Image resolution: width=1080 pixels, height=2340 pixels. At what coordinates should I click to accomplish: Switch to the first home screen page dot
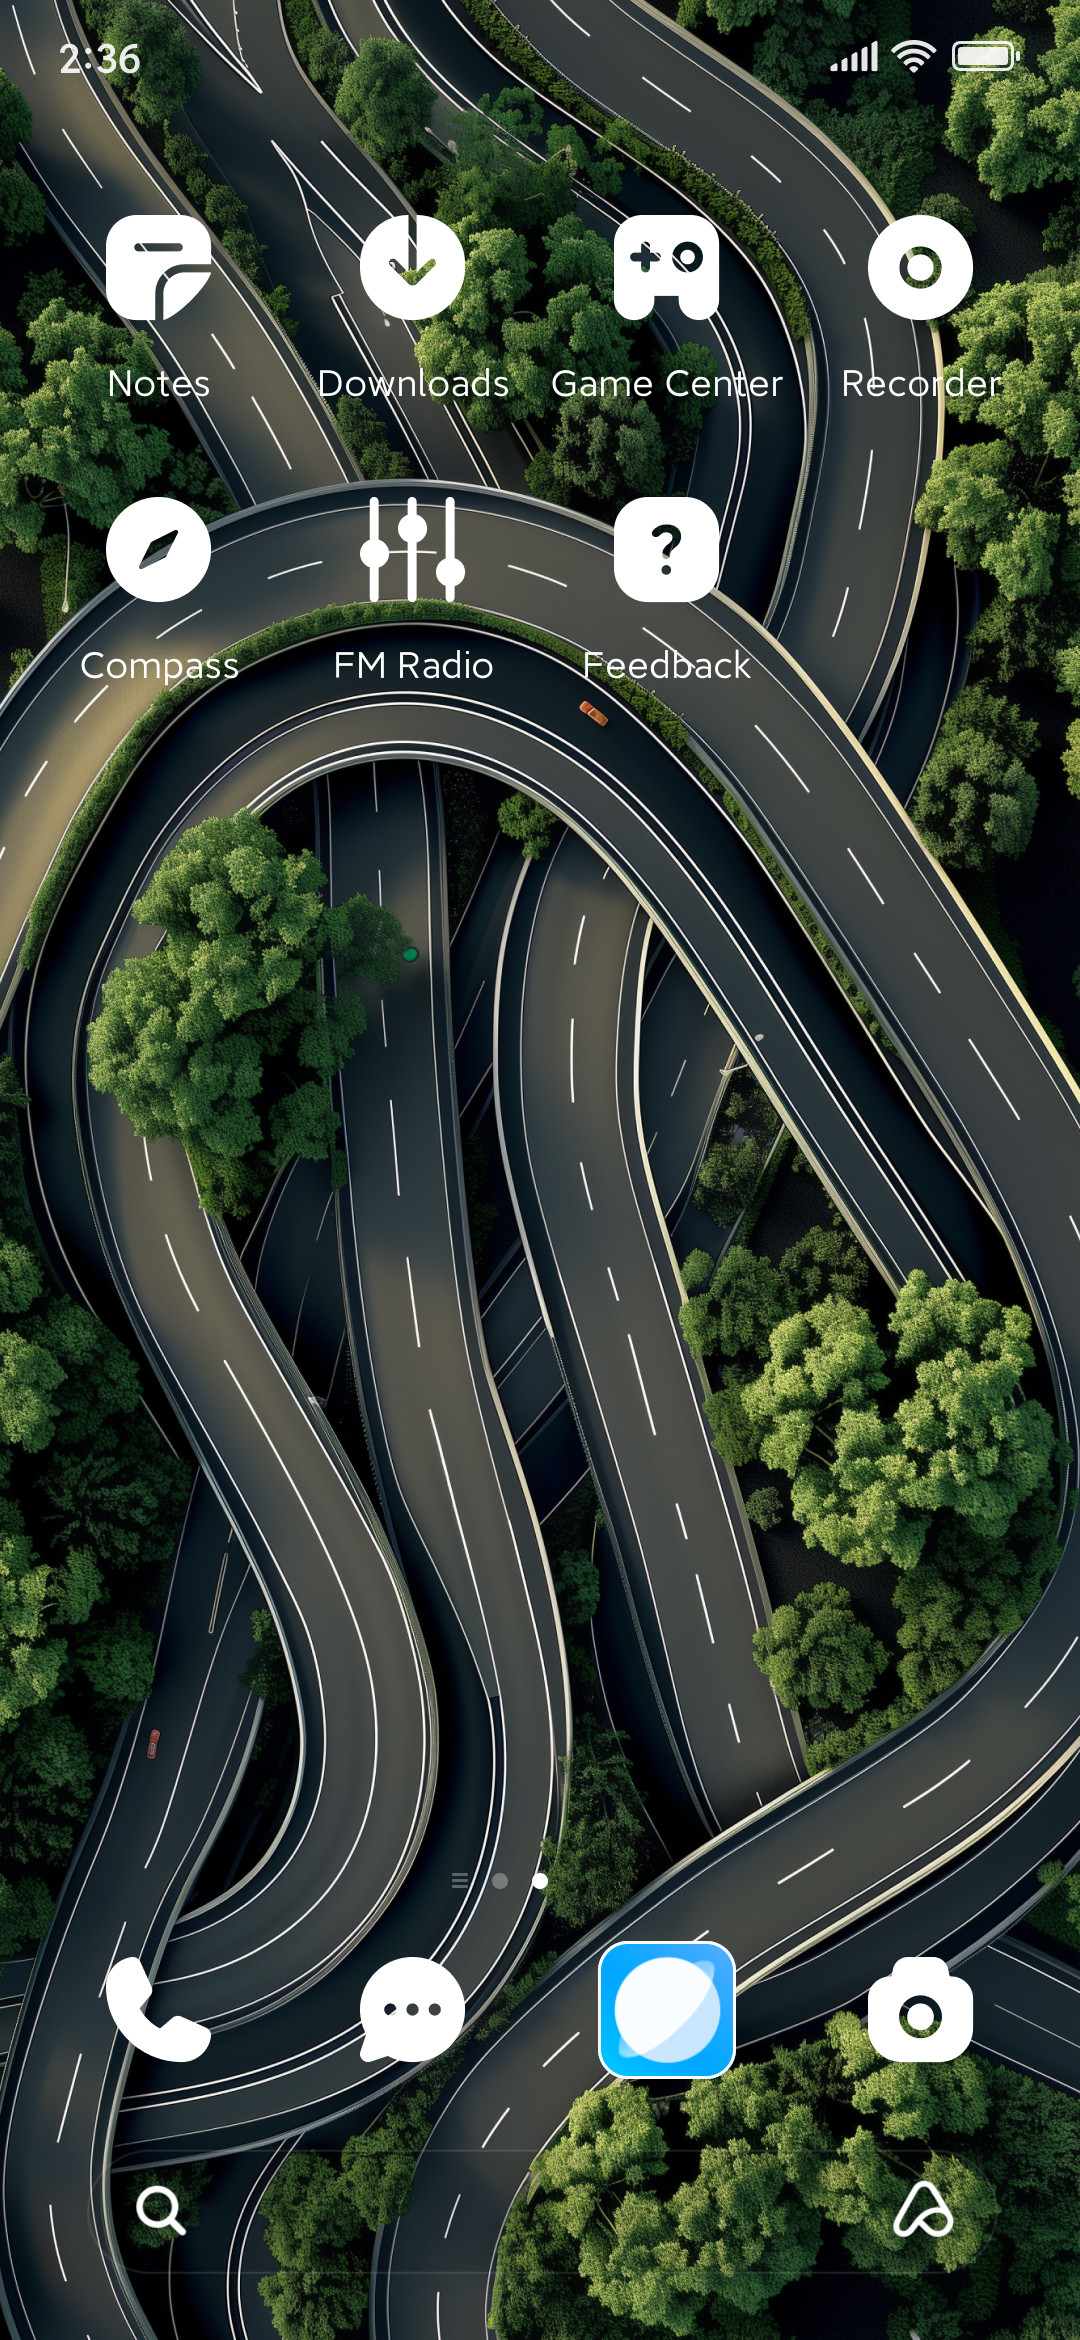click(500, 1881)
